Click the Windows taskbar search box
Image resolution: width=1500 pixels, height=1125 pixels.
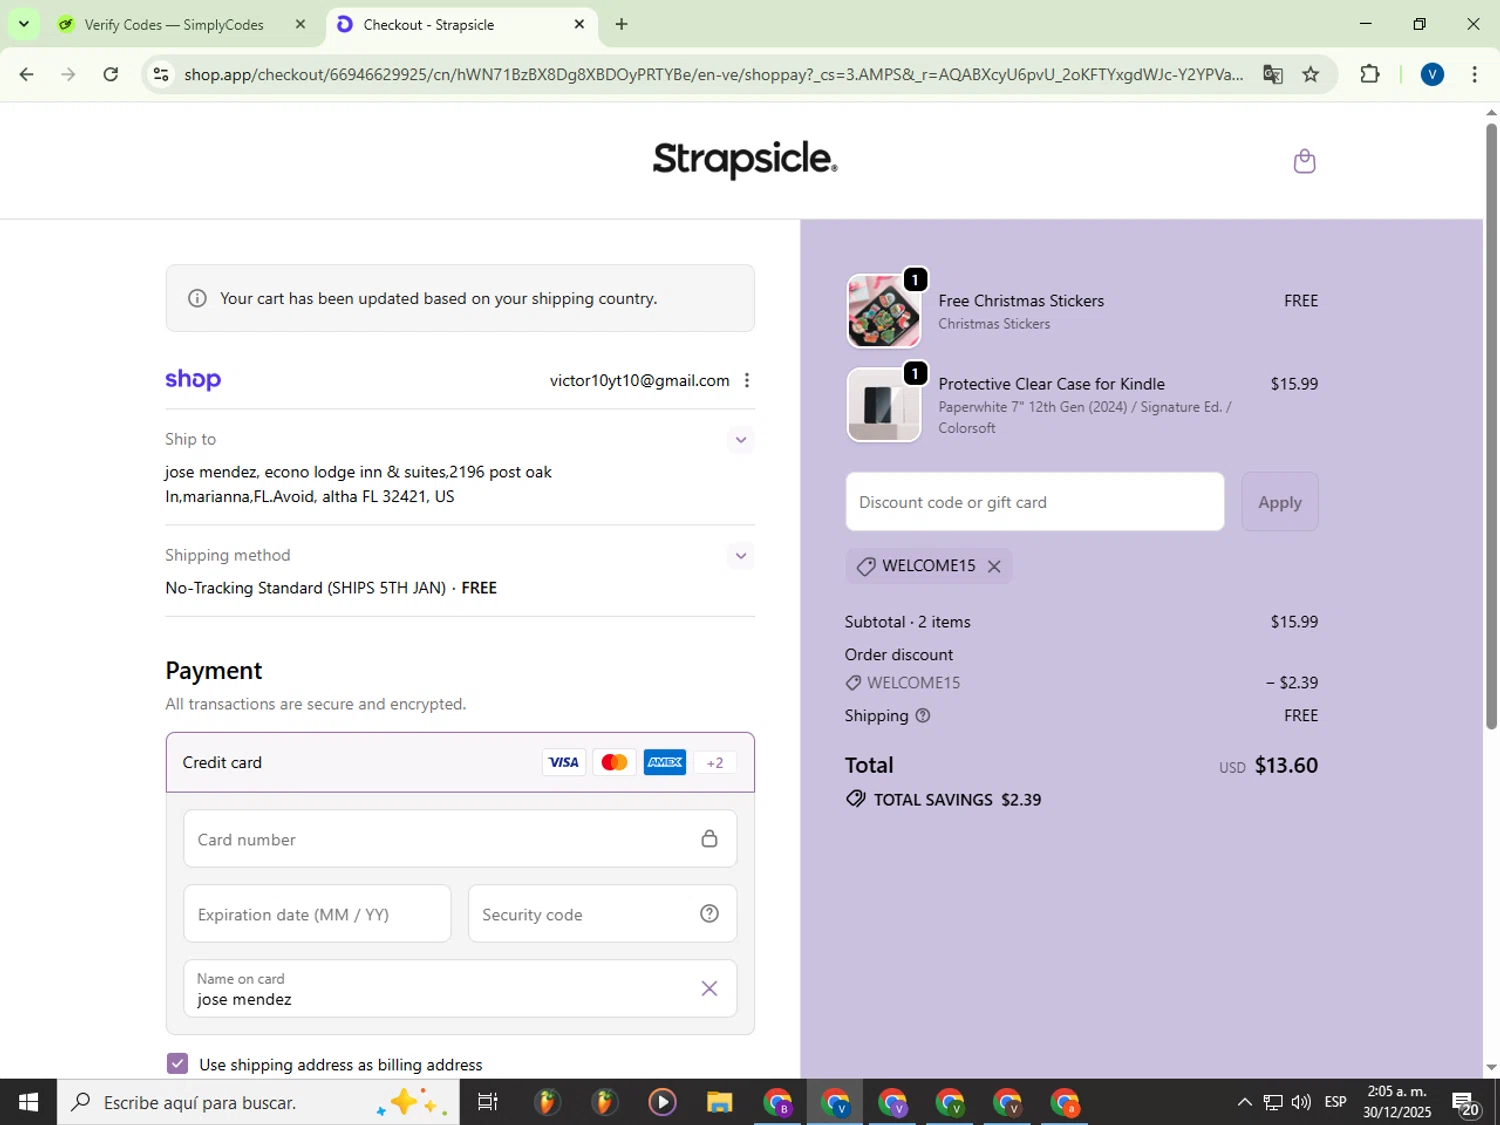[258, 1102]
